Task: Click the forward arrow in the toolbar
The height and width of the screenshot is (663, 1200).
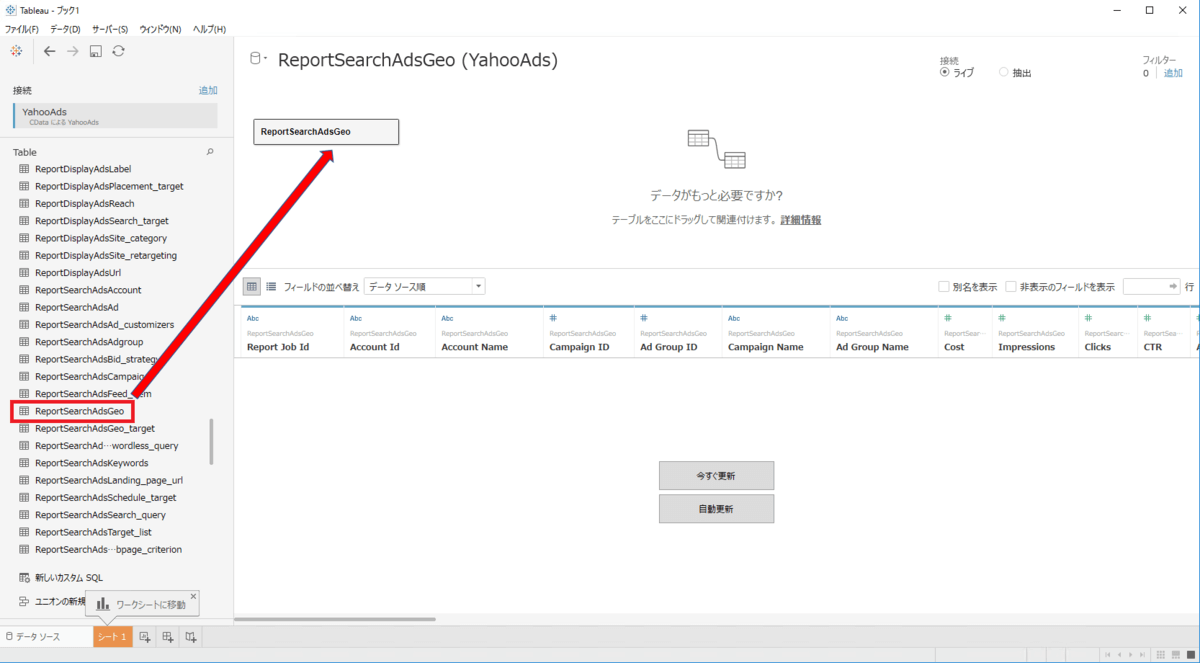Action: [x=73, y=51]
